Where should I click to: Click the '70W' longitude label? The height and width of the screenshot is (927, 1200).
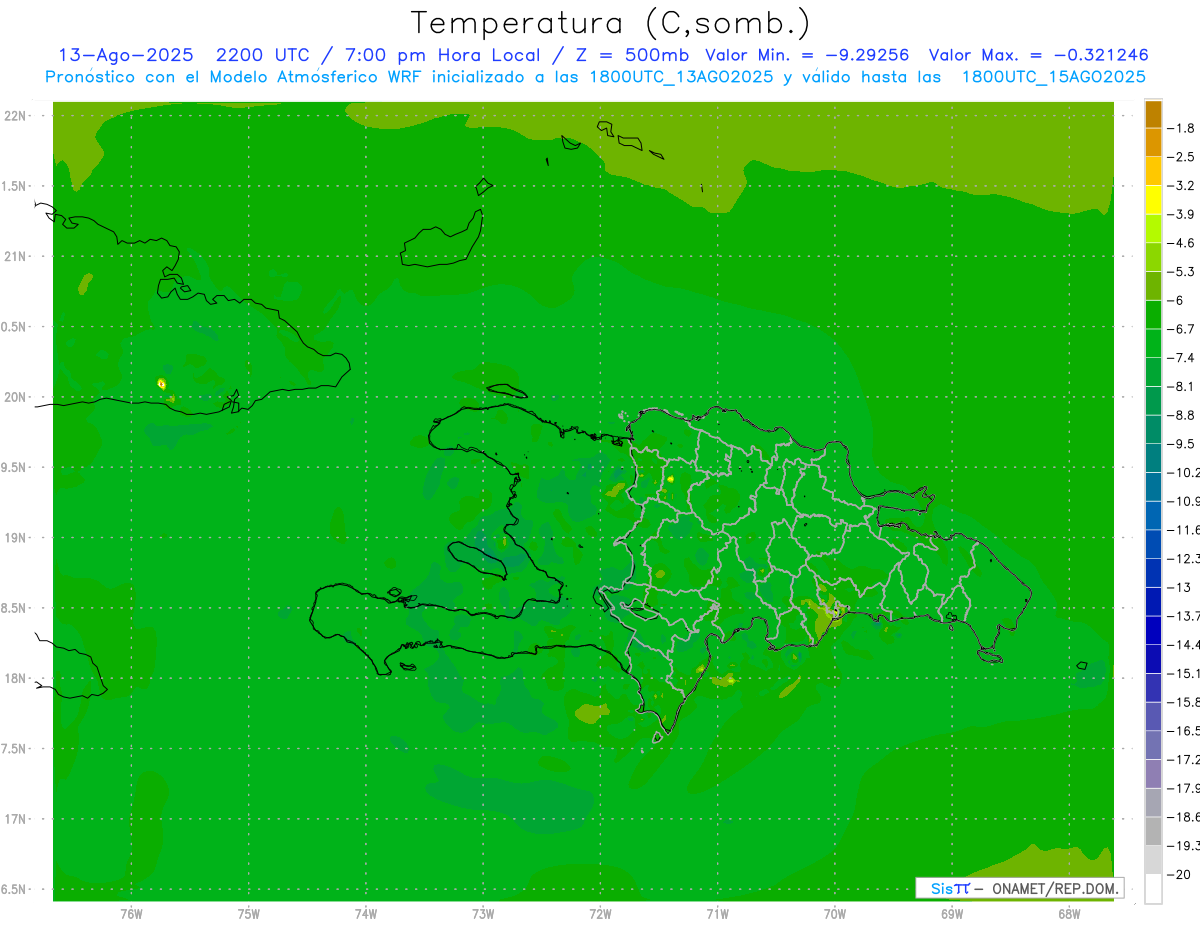[x=834, y=914]
